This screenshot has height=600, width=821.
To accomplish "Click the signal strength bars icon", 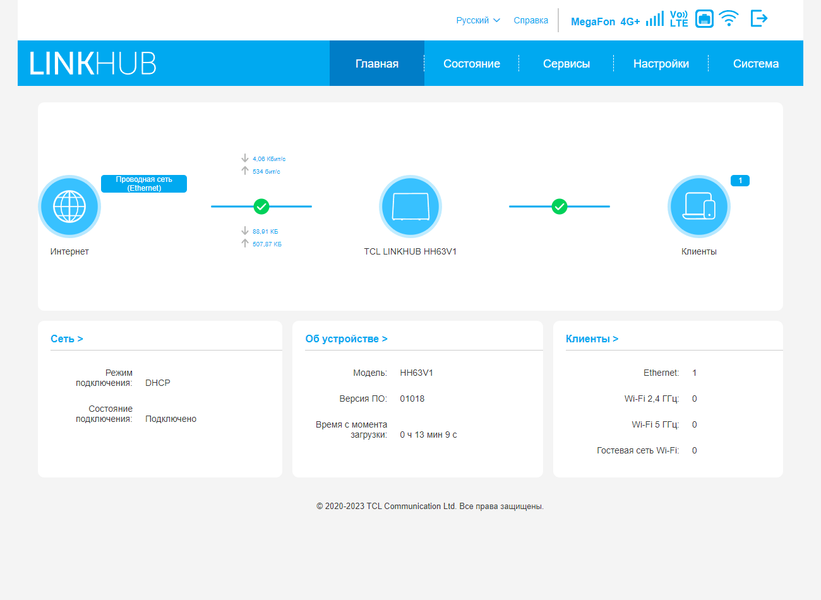I will 654,19.
